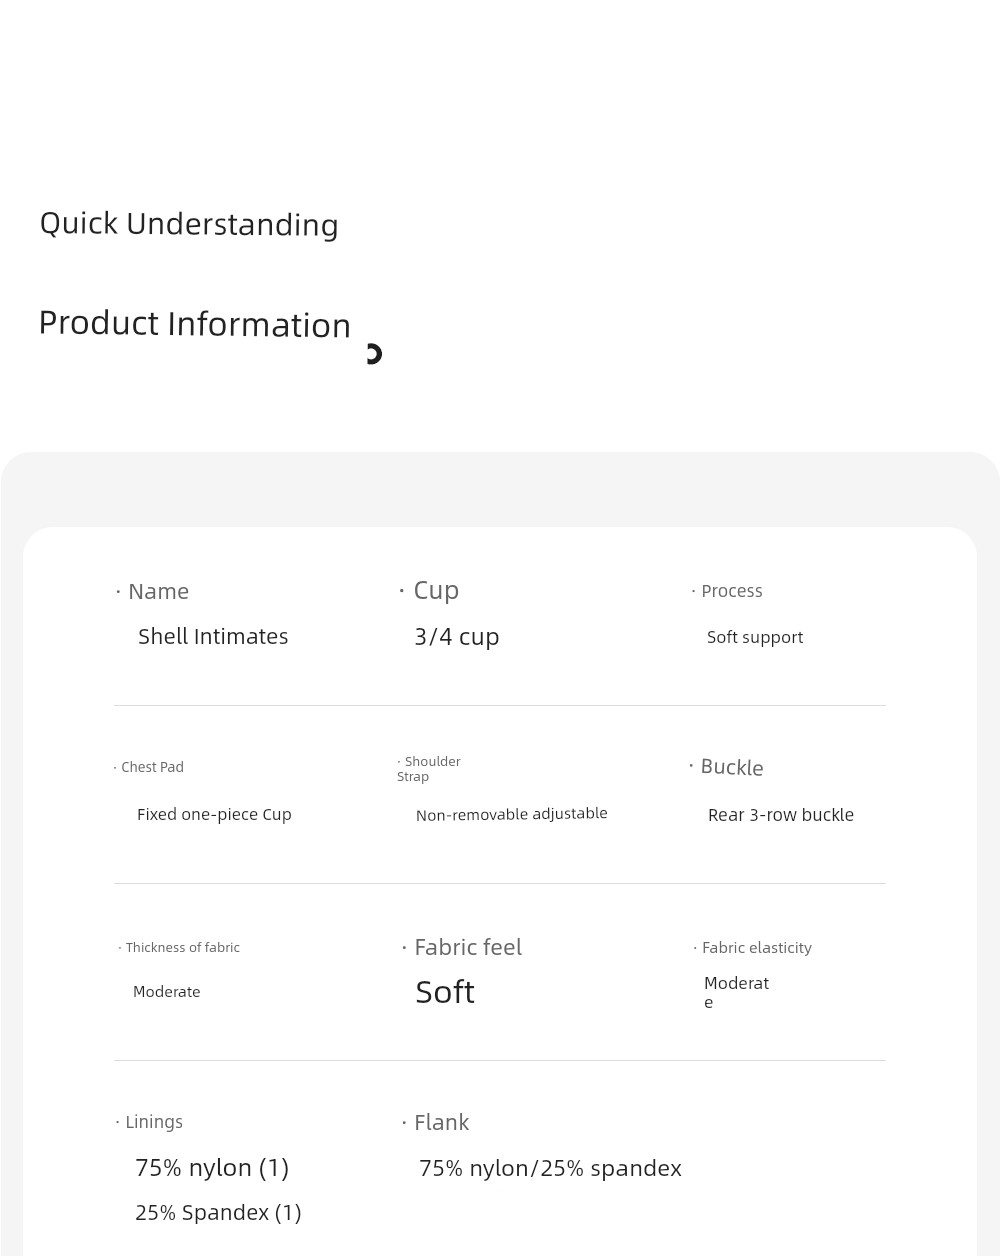The width and height of the screenshot is (1000, 1256).
Task: Click the large Soft fabric feel value
Action: (x=445, y=992)
